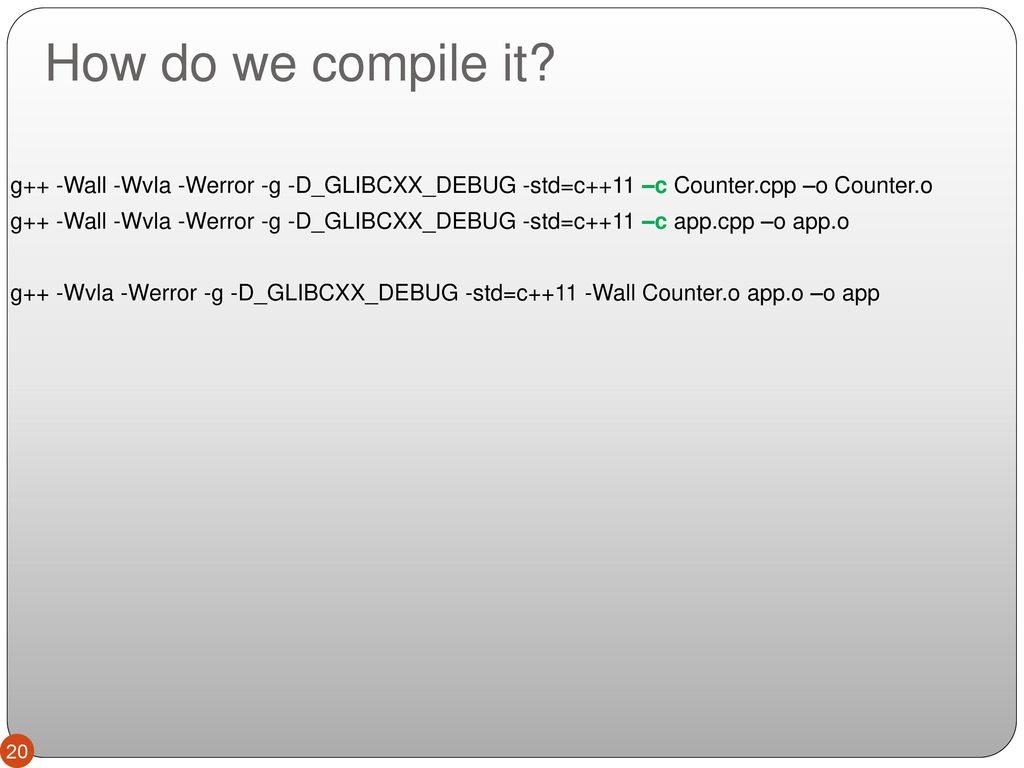Select Counter.cpp in the first command

(735, 187)
